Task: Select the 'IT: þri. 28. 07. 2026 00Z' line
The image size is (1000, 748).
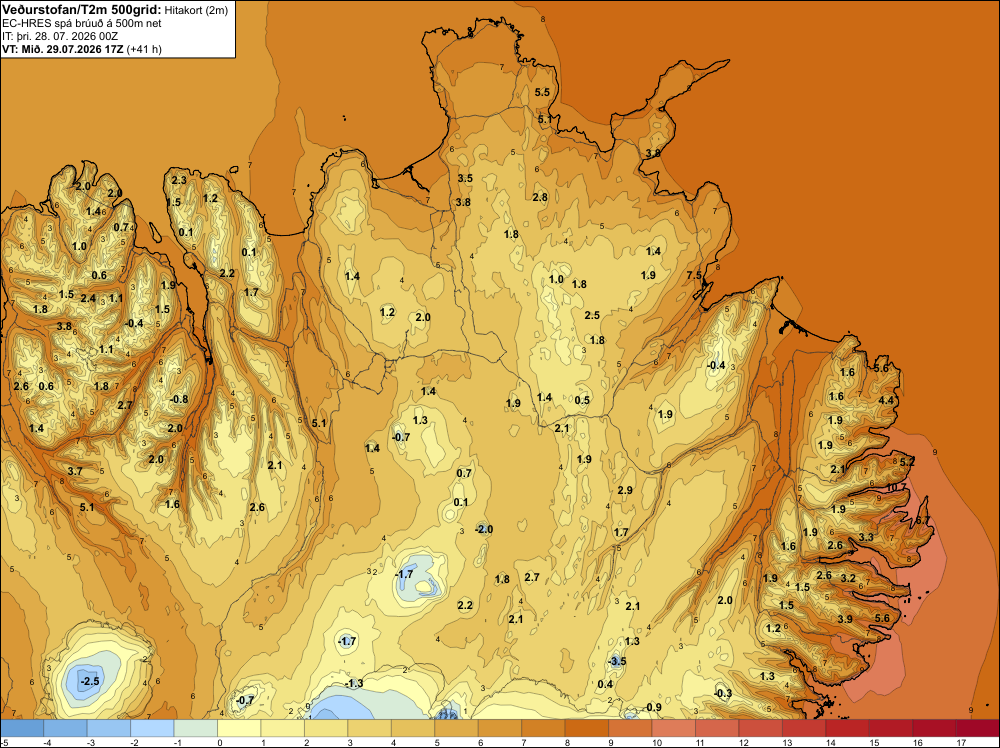Action: [60, 36]
